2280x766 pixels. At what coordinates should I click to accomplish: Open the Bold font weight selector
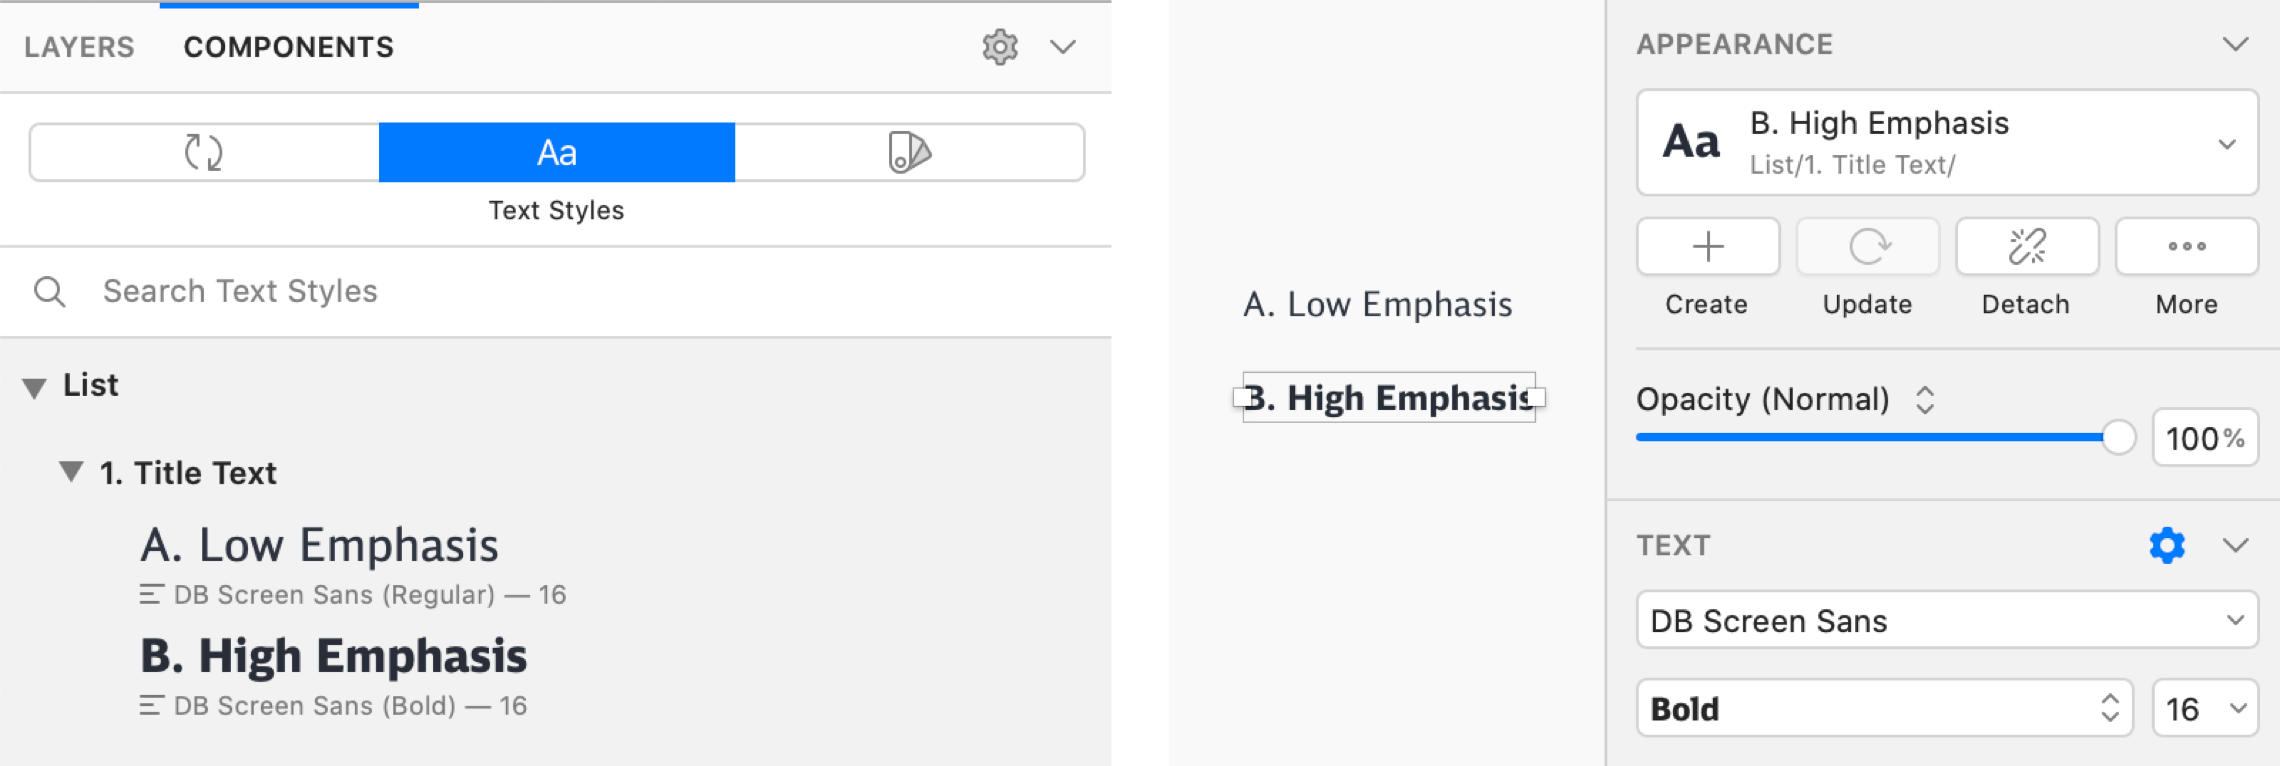click(x=1884, y=709)
